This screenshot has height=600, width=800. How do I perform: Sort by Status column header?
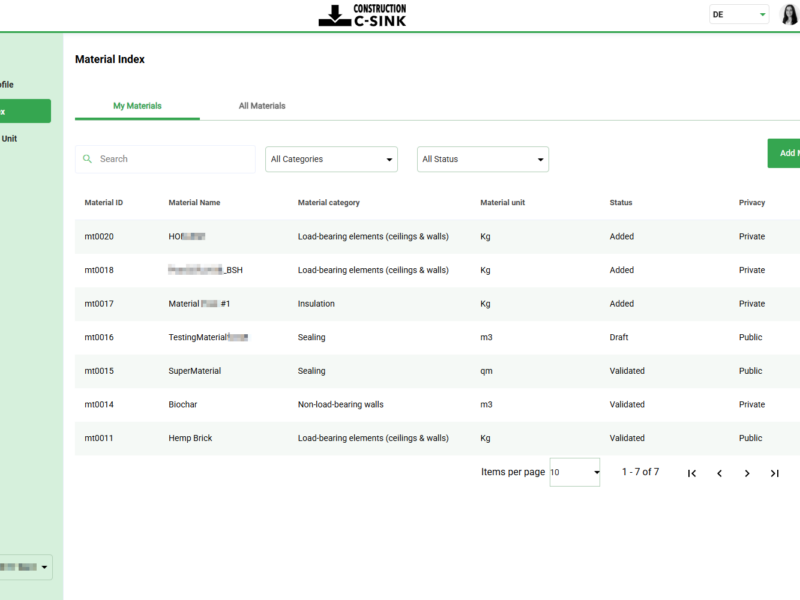click(x=621, y=203)
